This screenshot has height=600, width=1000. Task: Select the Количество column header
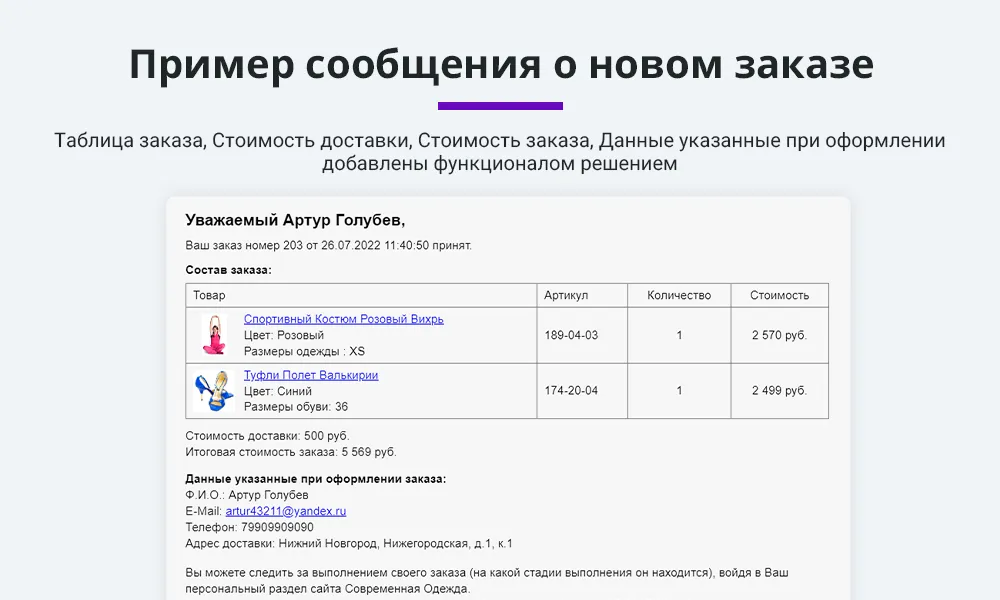pos(678,294)
